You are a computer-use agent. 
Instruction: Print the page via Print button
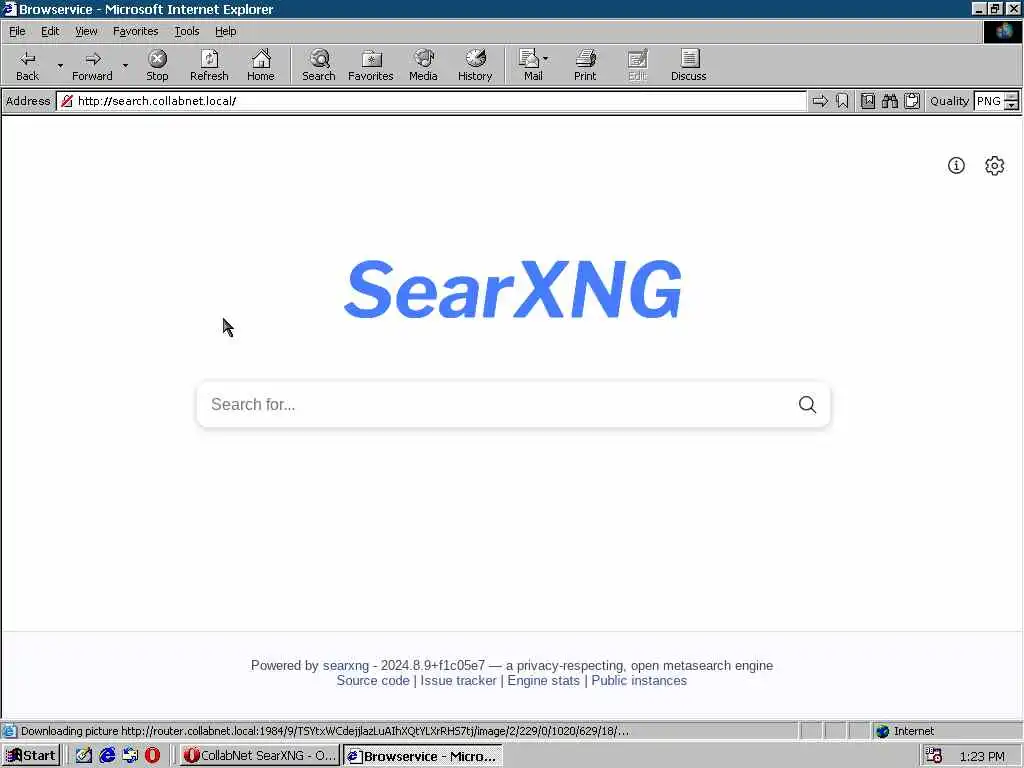(x=585, y=65)
